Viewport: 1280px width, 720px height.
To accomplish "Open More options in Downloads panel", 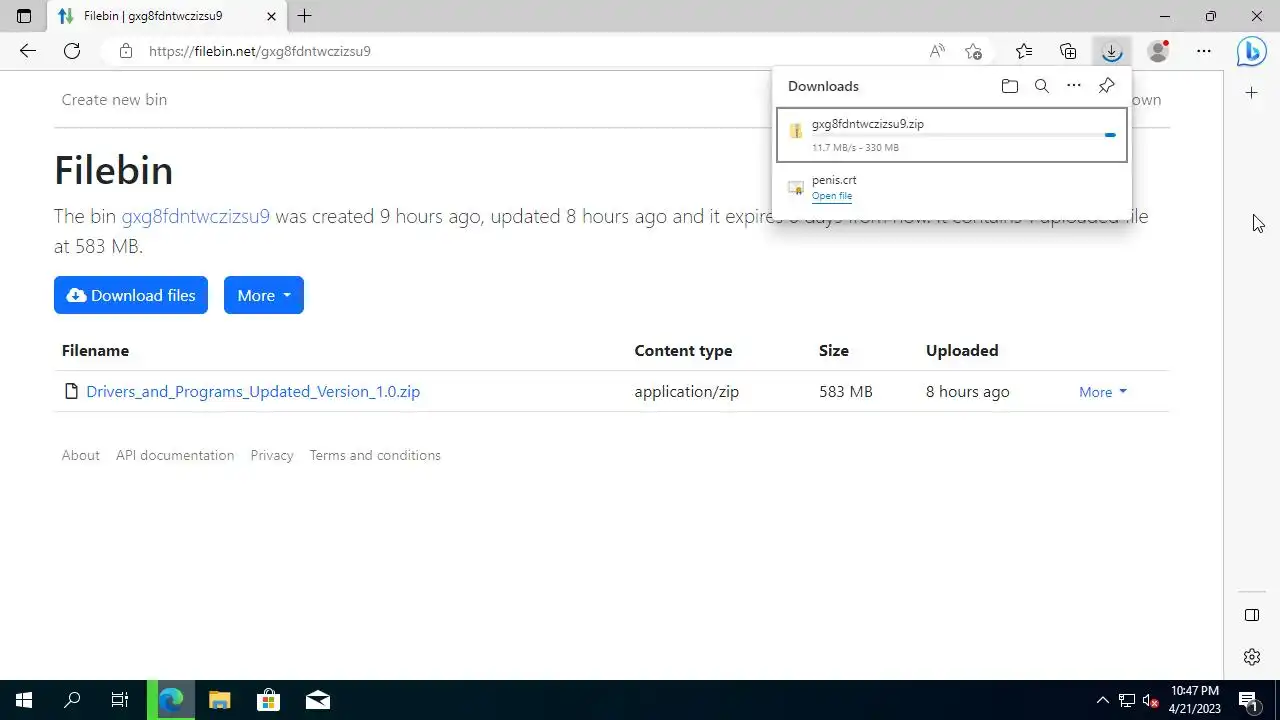I will click(x=1074, y=86).
